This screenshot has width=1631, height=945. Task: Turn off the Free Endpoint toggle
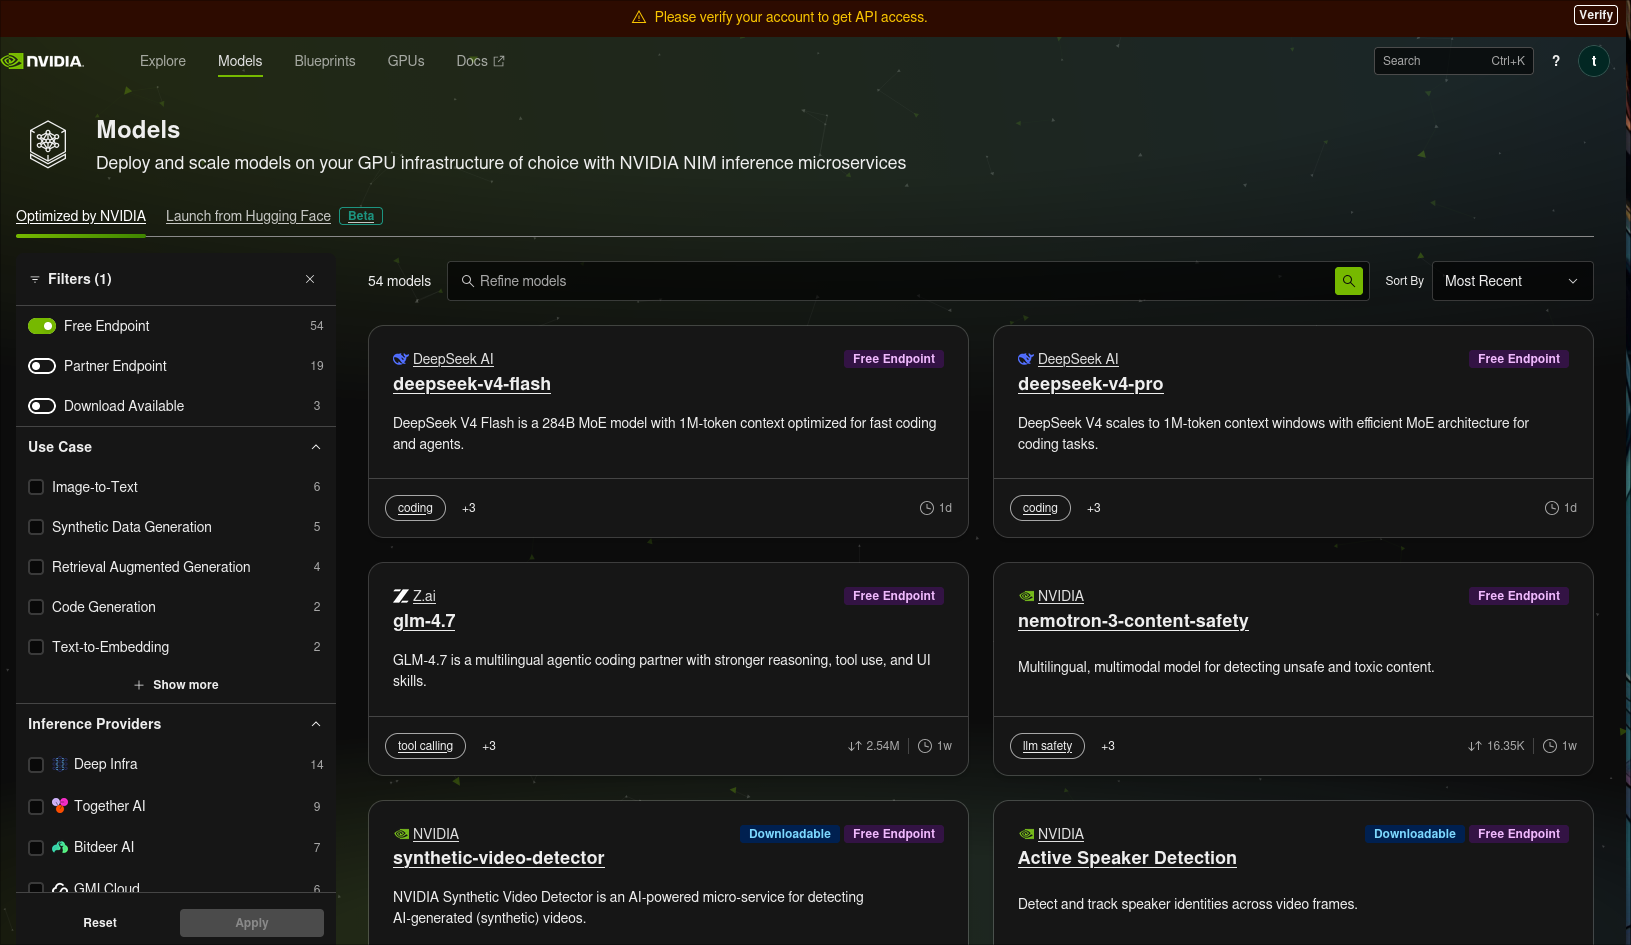(x=42, y=326)
